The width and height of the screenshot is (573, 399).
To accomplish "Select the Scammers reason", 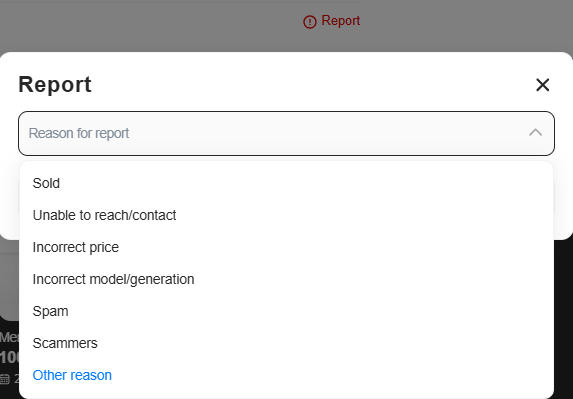I will click(286, 343).
